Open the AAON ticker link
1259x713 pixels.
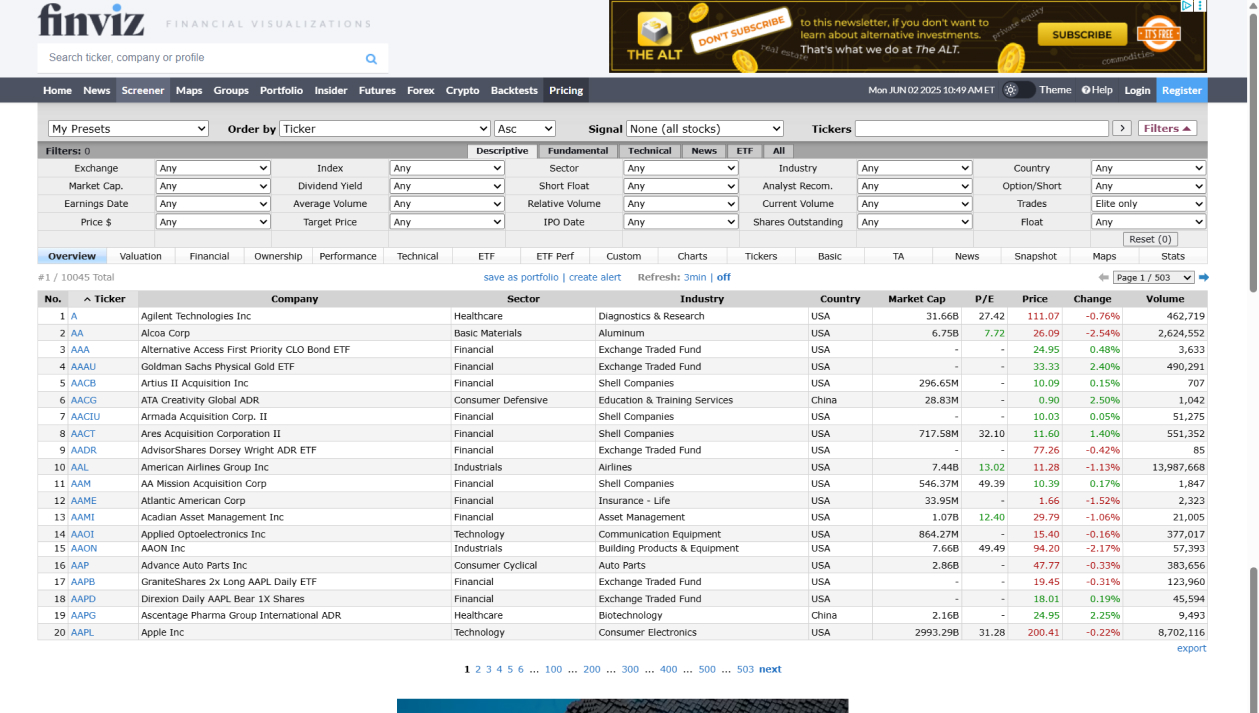click(84, 548)
